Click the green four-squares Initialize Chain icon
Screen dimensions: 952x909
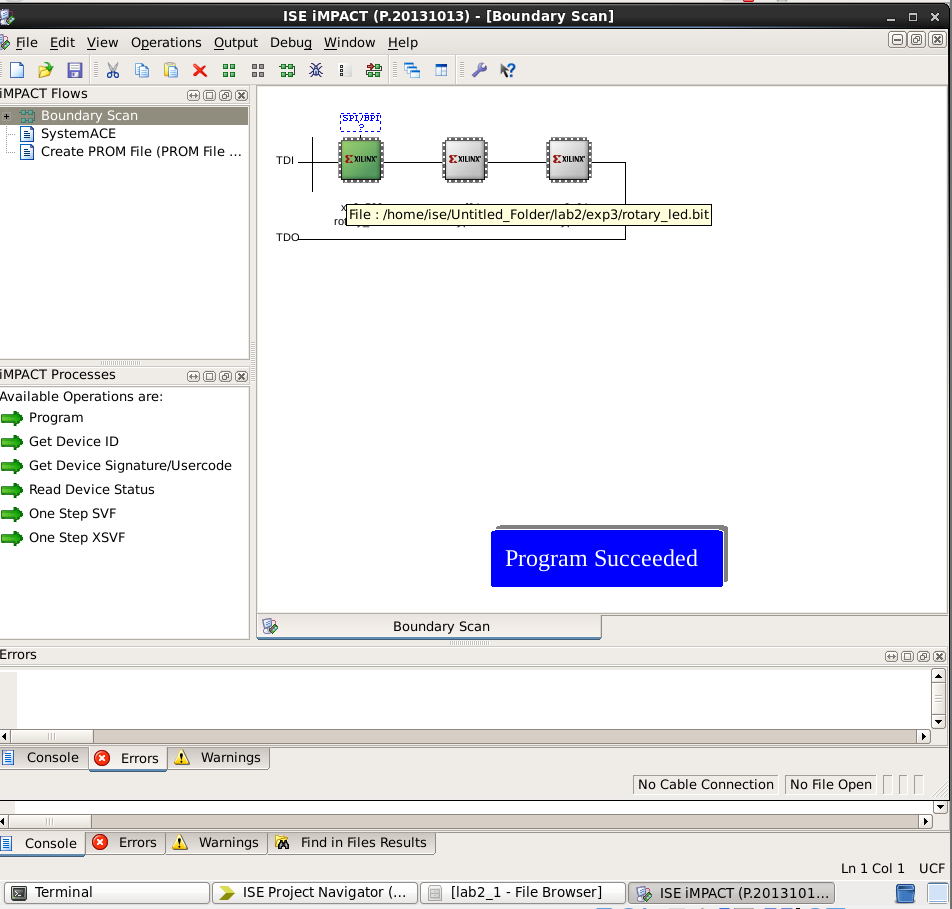229,70
